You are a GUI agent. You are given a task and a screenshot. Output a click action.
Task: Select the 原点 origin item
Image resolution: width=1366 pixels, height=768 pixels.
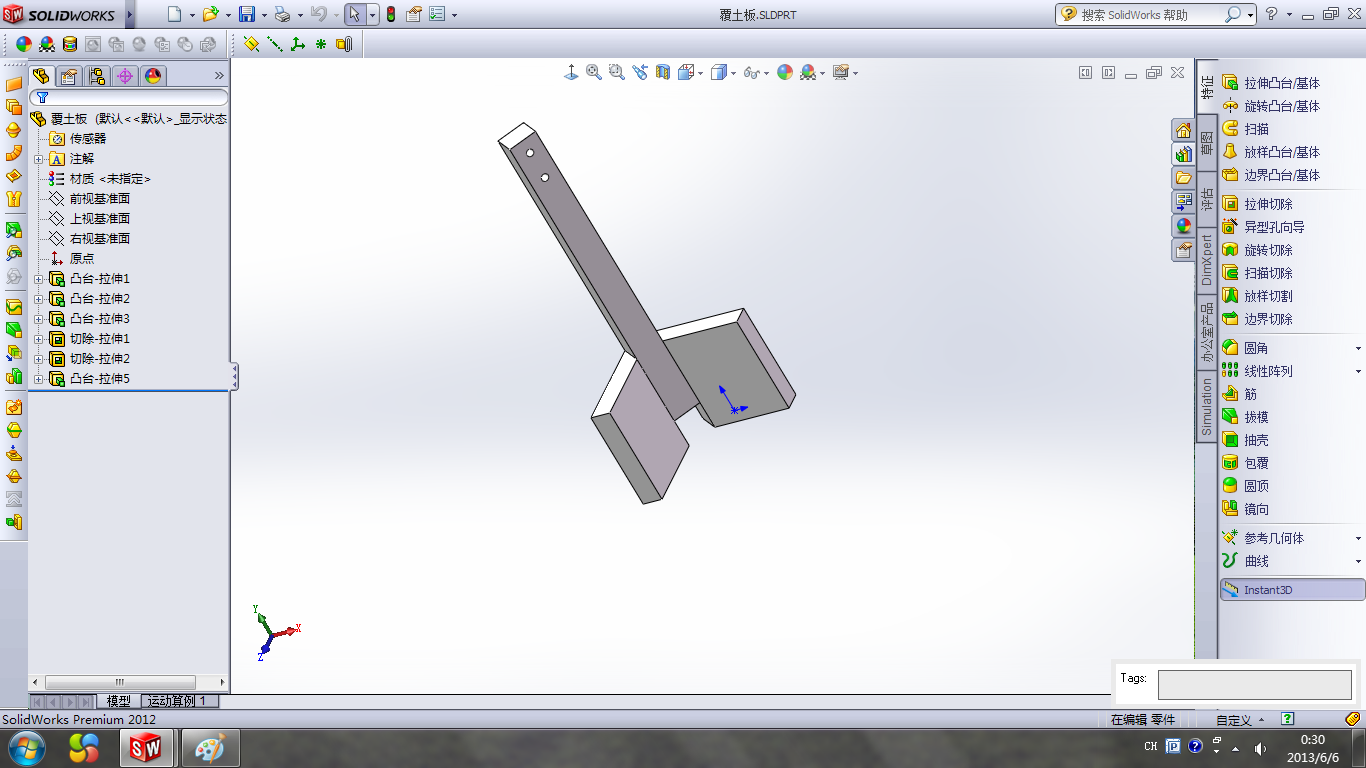coord(81,259)
